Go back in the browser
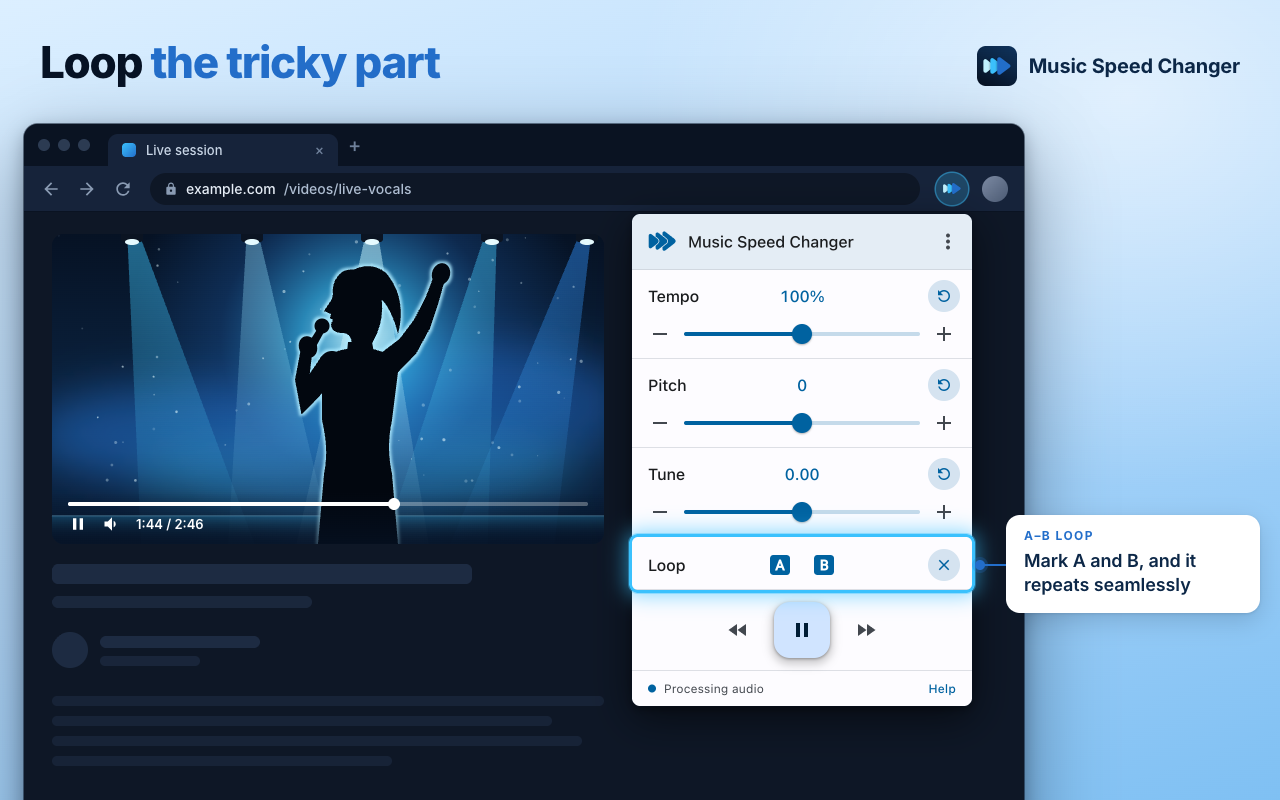The width and height of the screenshot is (1280, 800). click(51, 189)
